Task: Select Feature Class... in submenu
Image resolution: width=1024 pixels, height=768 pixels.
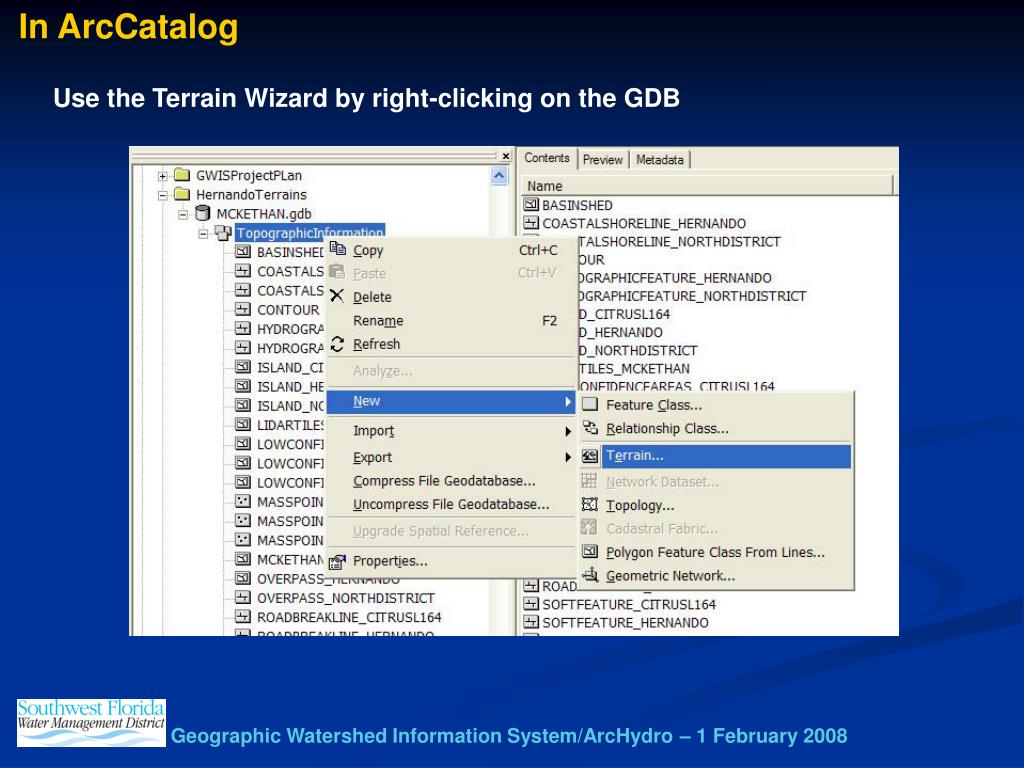Action: tap(716, 405)
